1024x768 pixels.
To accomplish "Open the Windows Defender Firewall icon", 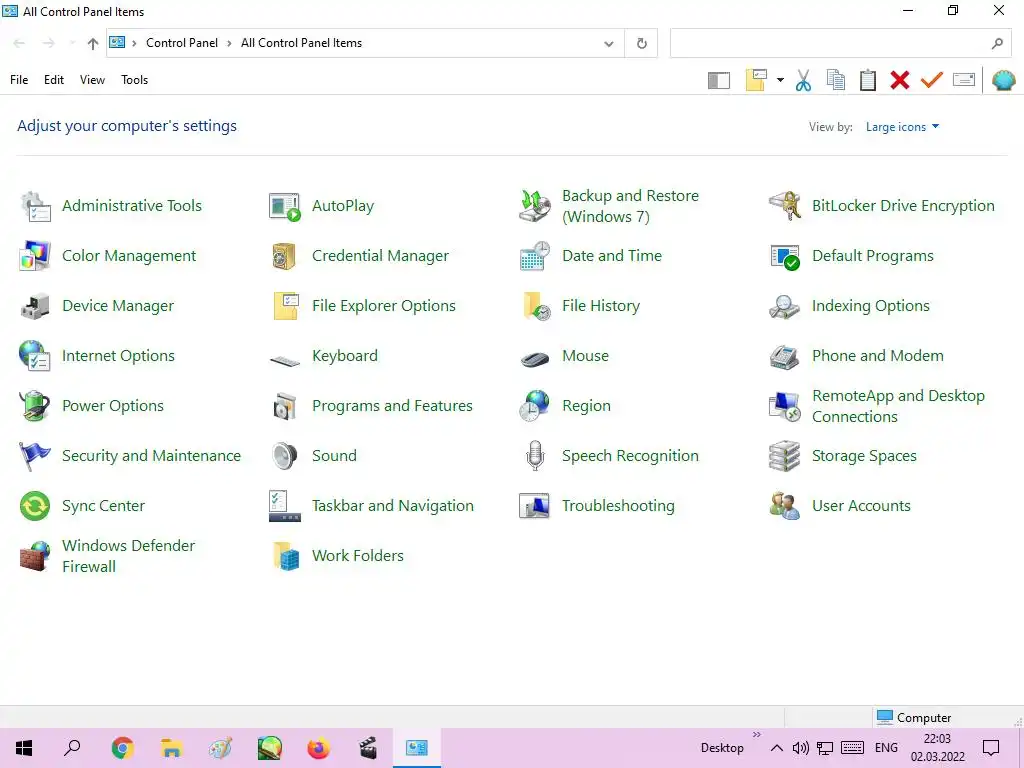I will tap(35, 556).
